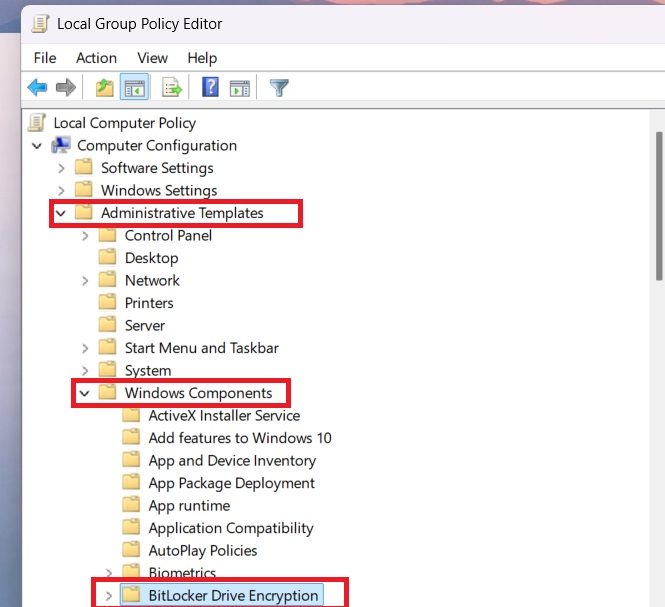Expand the Windows Settings node
Viewport: 665px width, 607px height.
[x=61, y=191]
